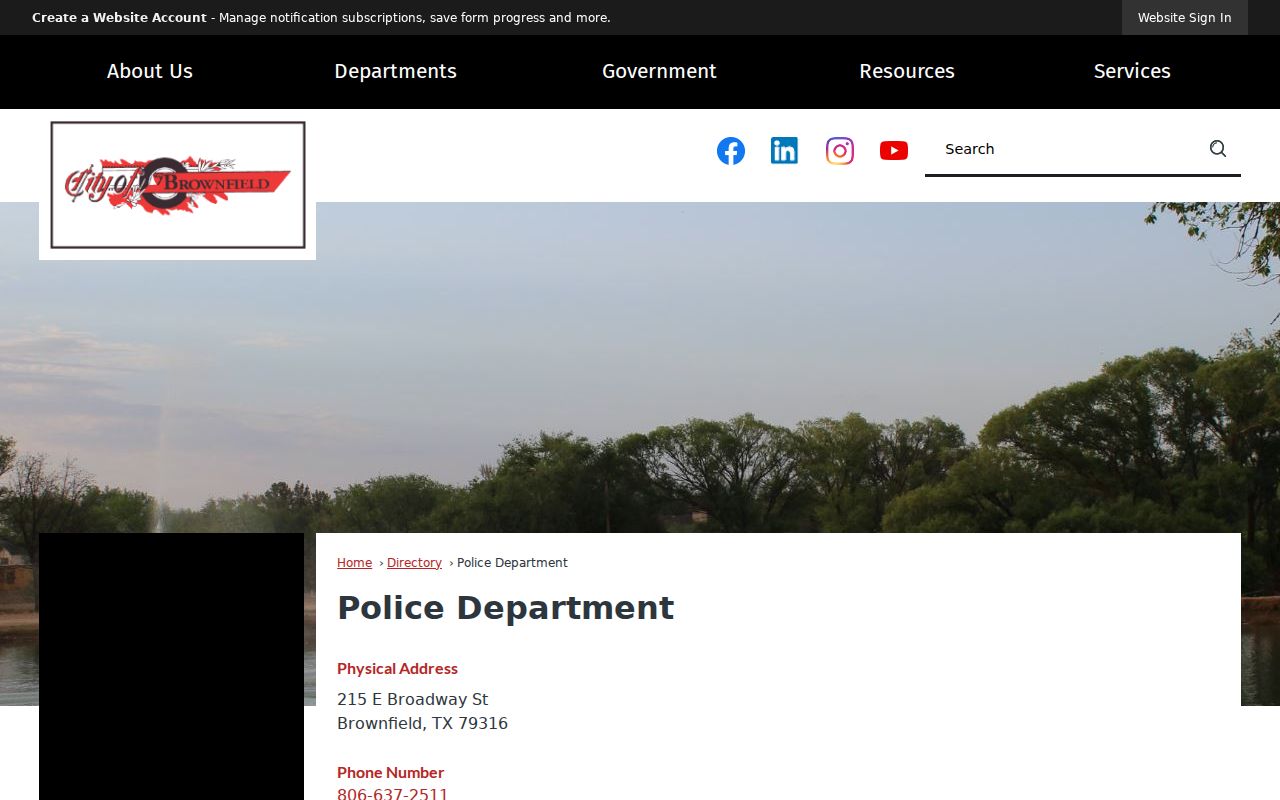Click the Phone Number label
This screenshot has height=800, width=1280.
[390, 772]
